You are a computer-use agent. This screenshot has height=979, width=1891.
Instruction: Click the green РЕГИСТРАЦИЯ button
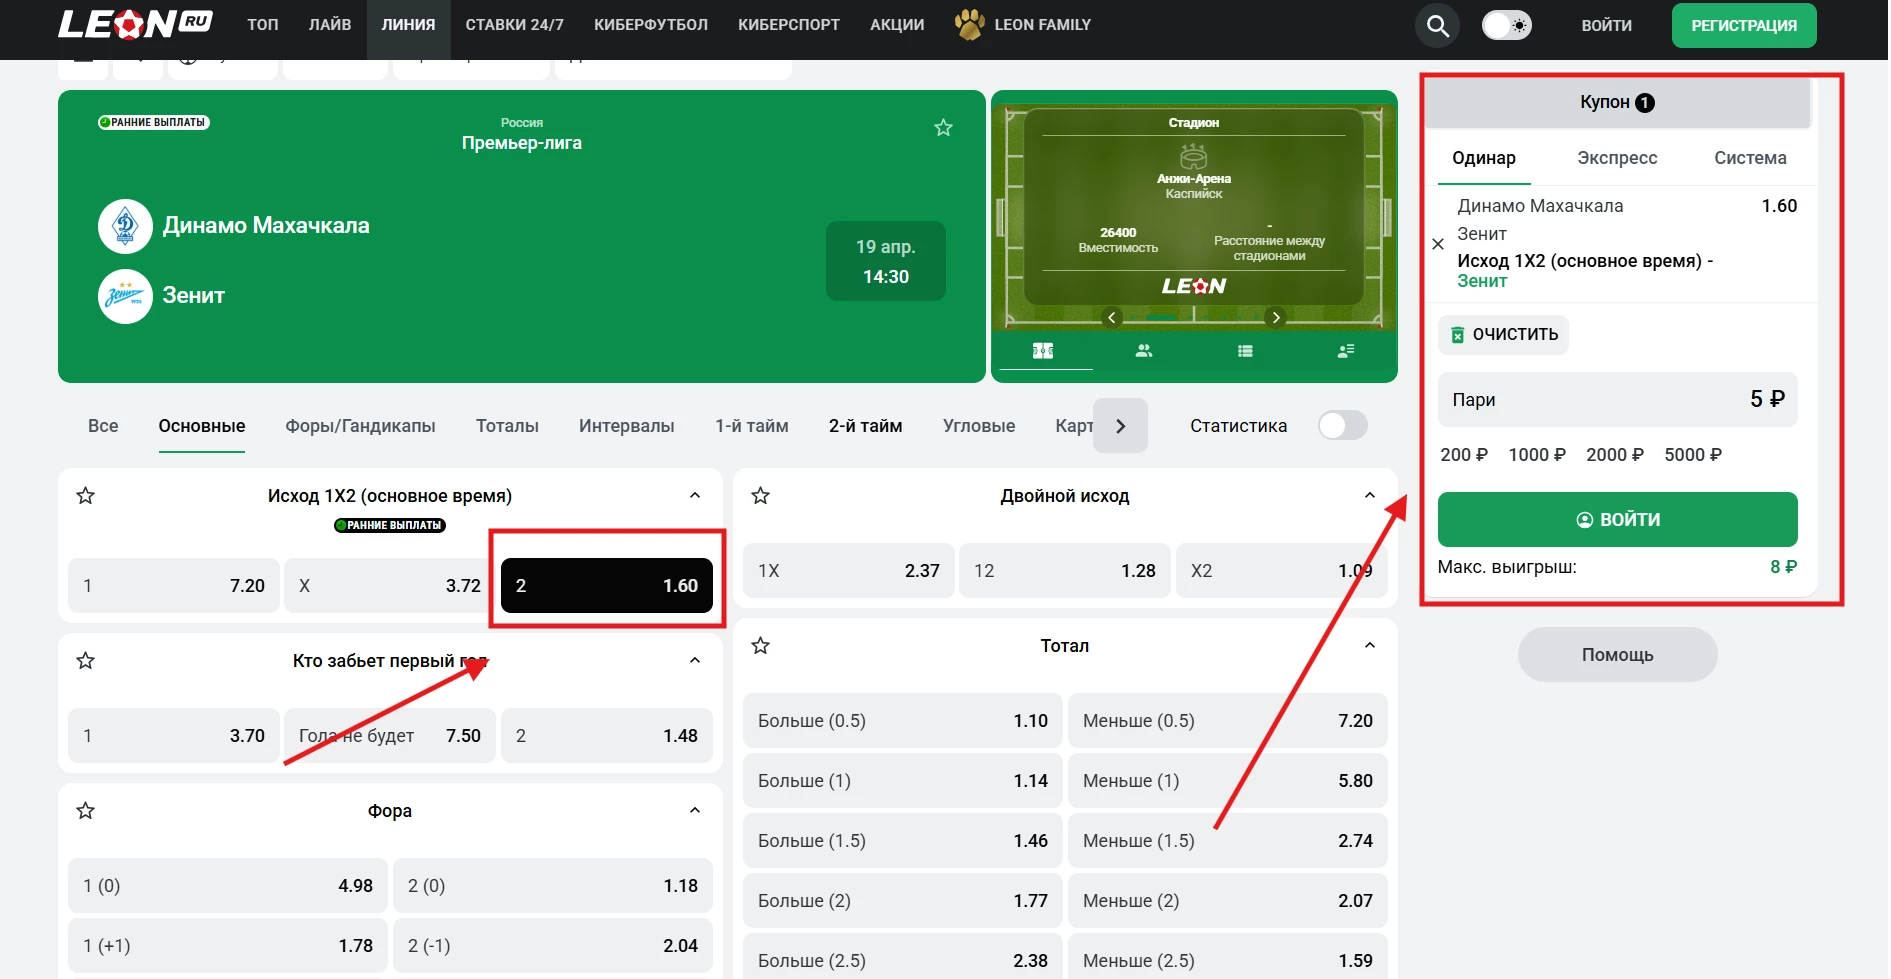(x=1743, y=26)
